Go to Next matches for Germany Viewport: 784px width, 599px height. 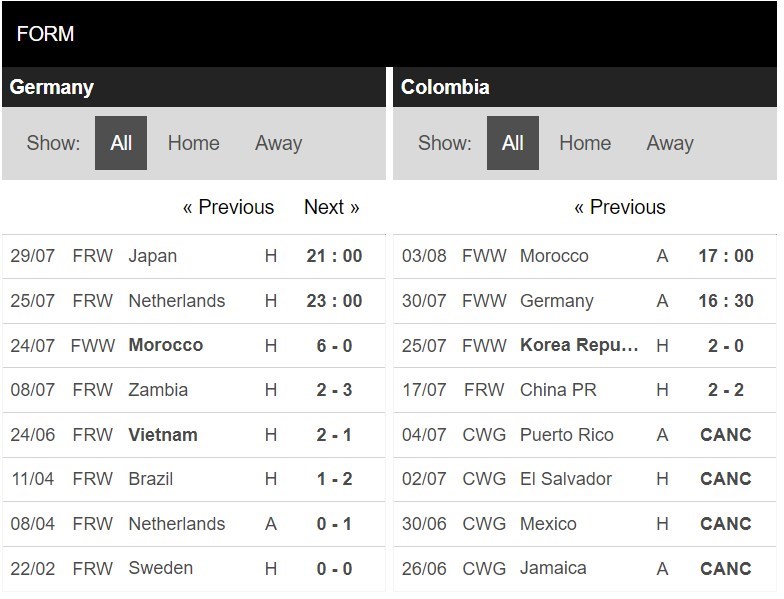pyautogui.click(x=332, y=207)
